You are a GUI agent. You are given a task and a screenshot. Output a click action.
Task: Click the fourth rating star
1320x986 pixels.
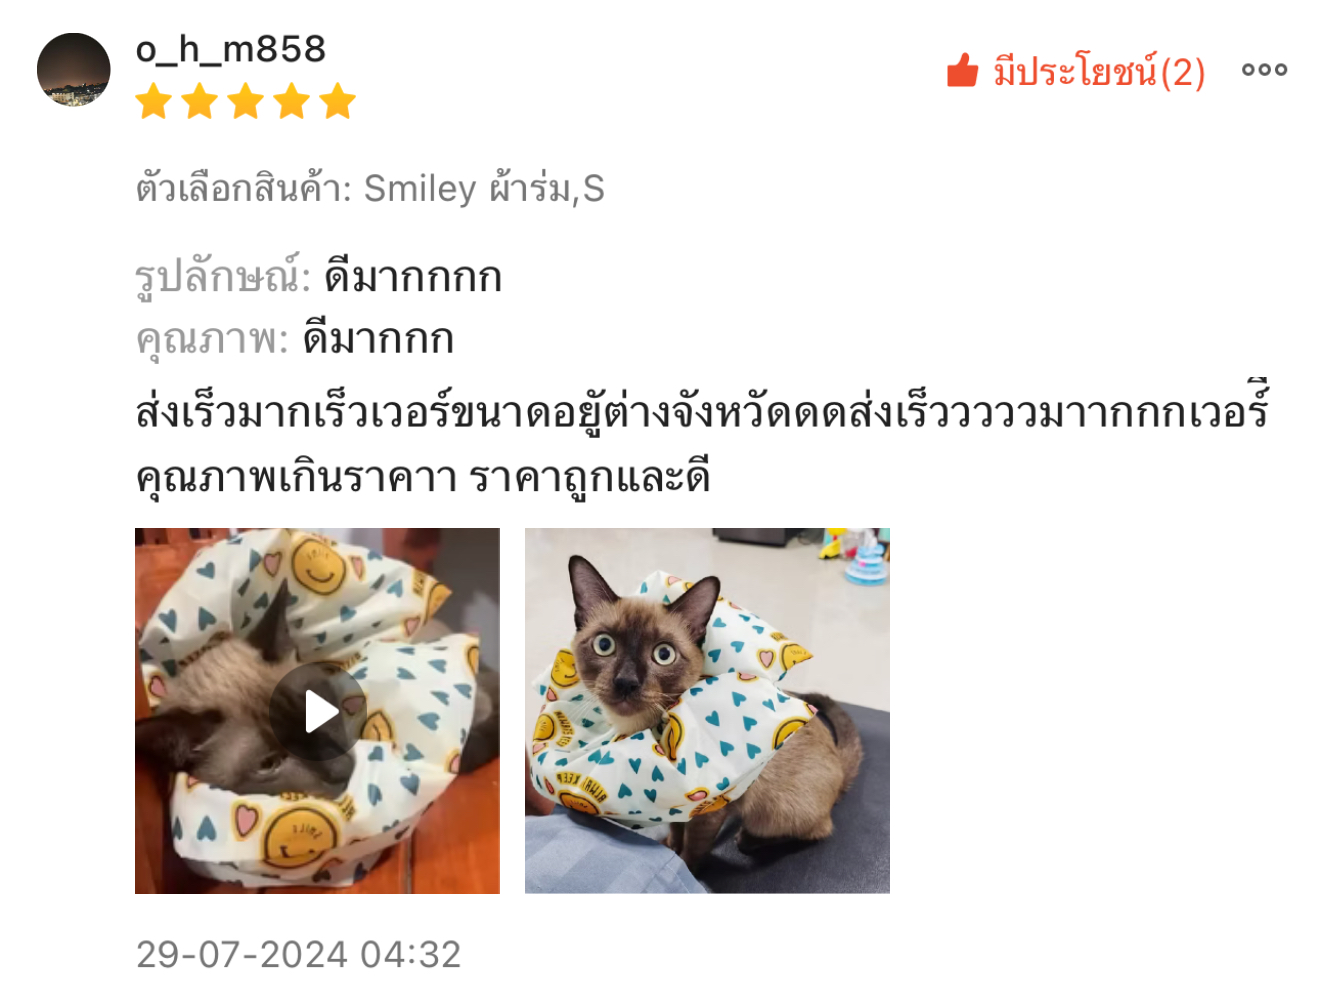tap(292, 102)
